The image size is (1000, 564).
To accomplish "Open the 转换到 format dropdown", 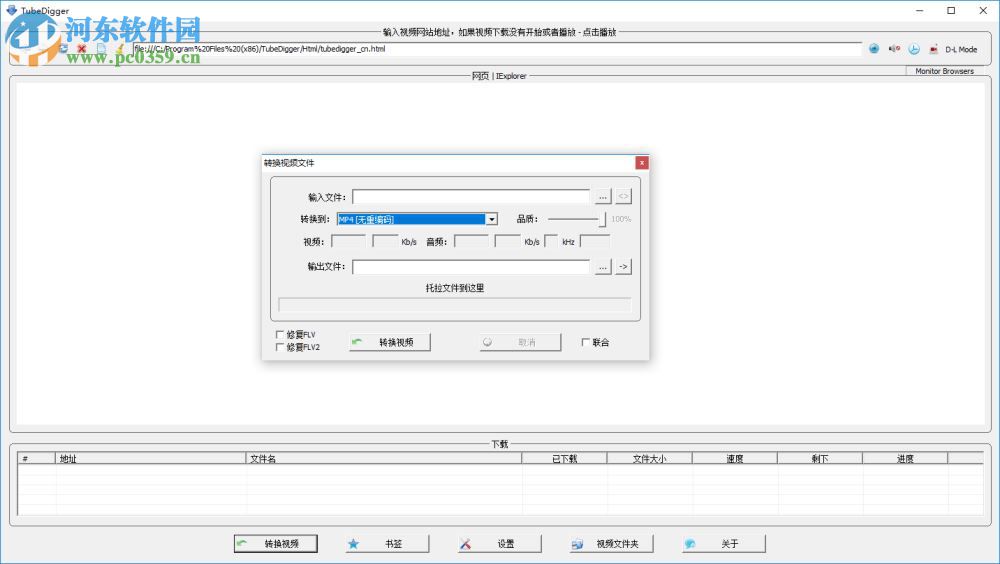I will tap(492, 219).
